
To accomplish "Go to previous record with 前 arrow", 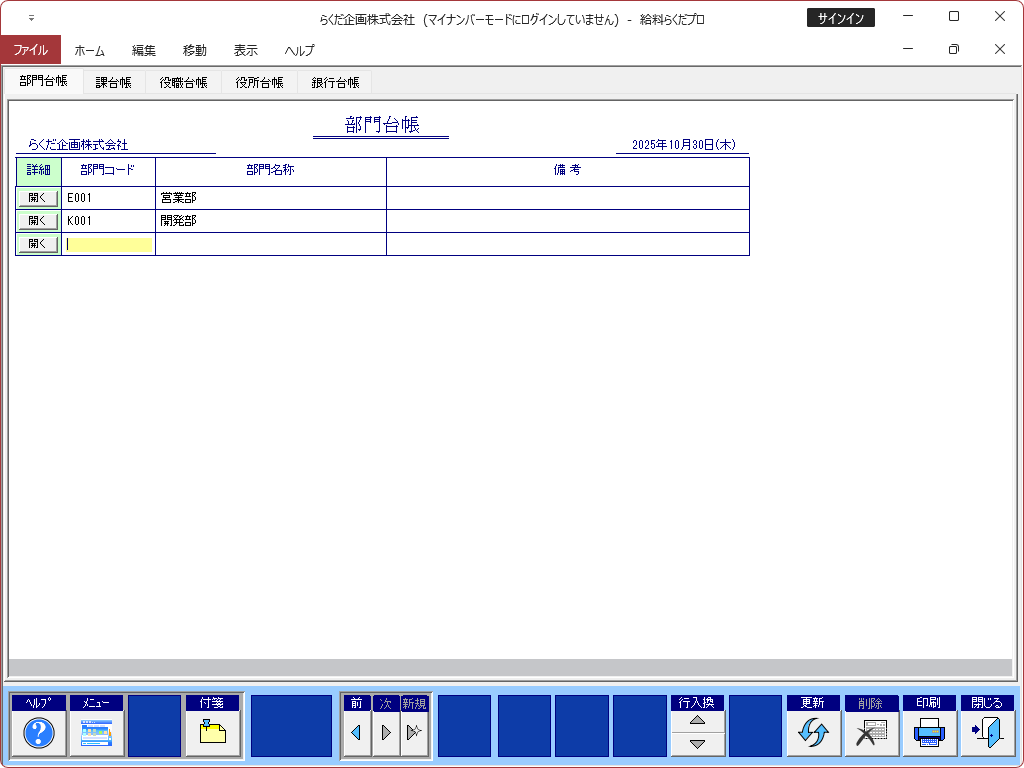I will (356, 733).
